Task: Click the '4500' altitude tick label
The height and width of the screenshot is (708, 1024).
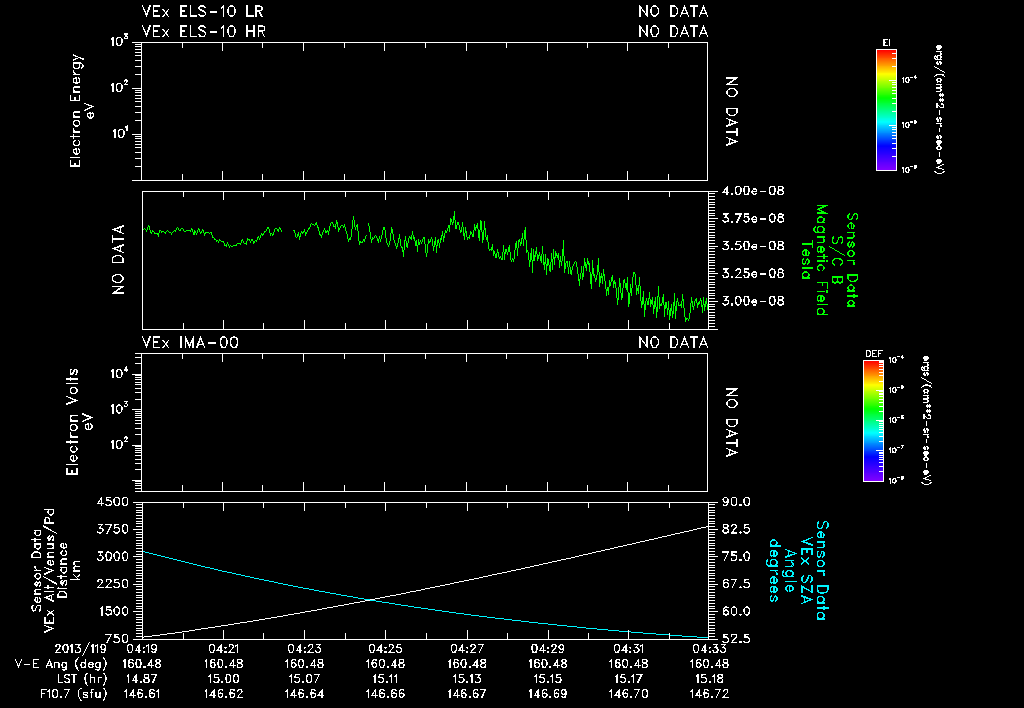Action: tap(112, 502)
